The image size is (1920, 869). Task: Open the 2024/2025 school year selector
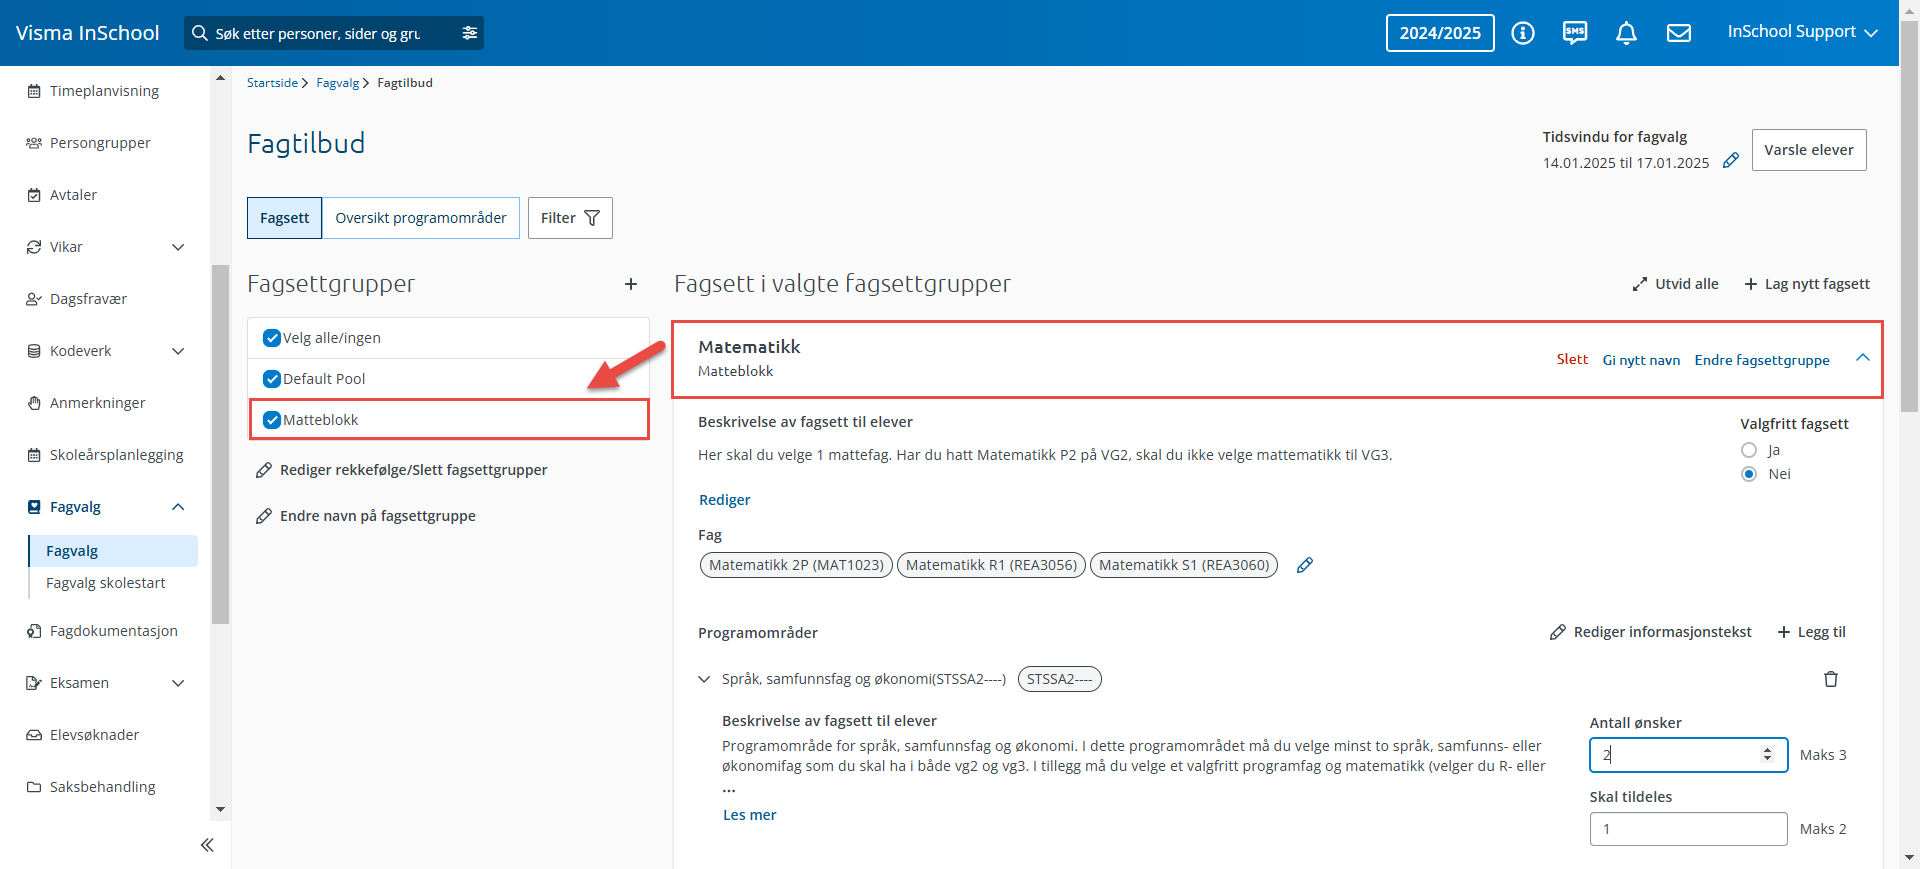click(x=1440, y=33)
